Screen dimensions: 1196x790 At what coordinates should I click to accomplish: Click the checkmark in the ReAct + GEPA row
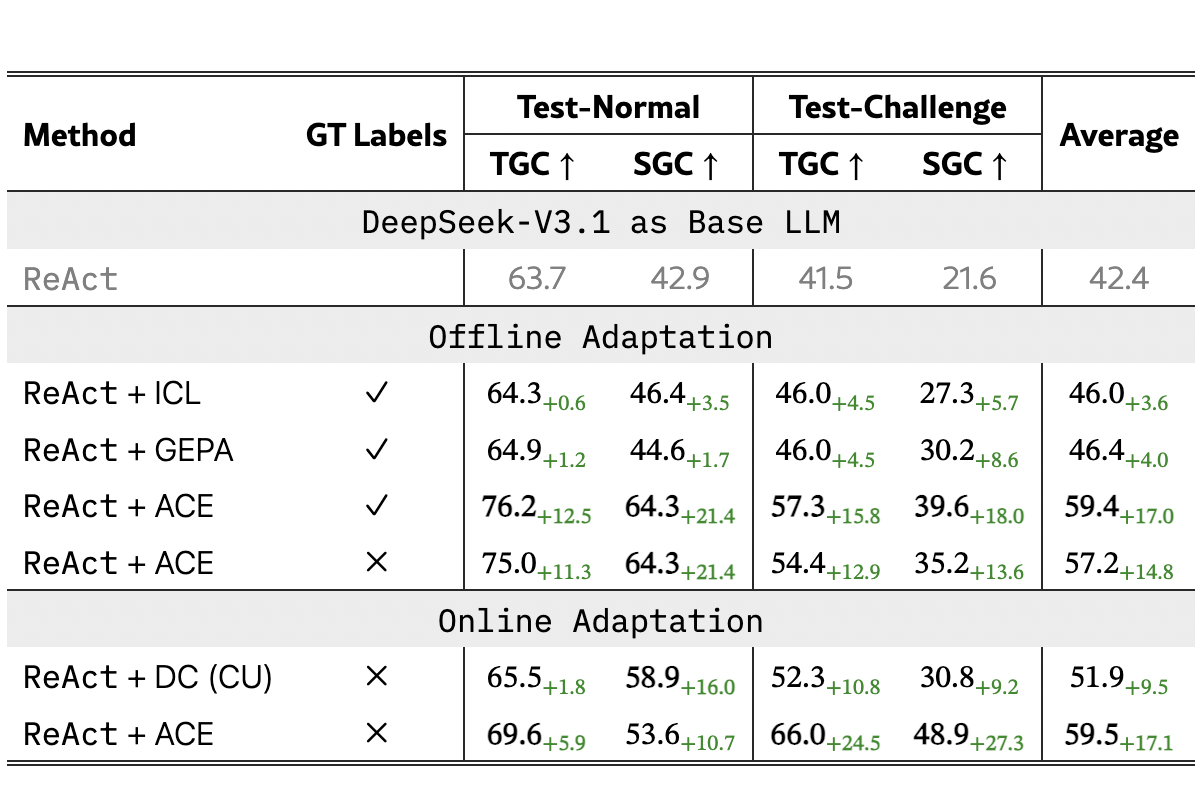(x=376, y=450)
